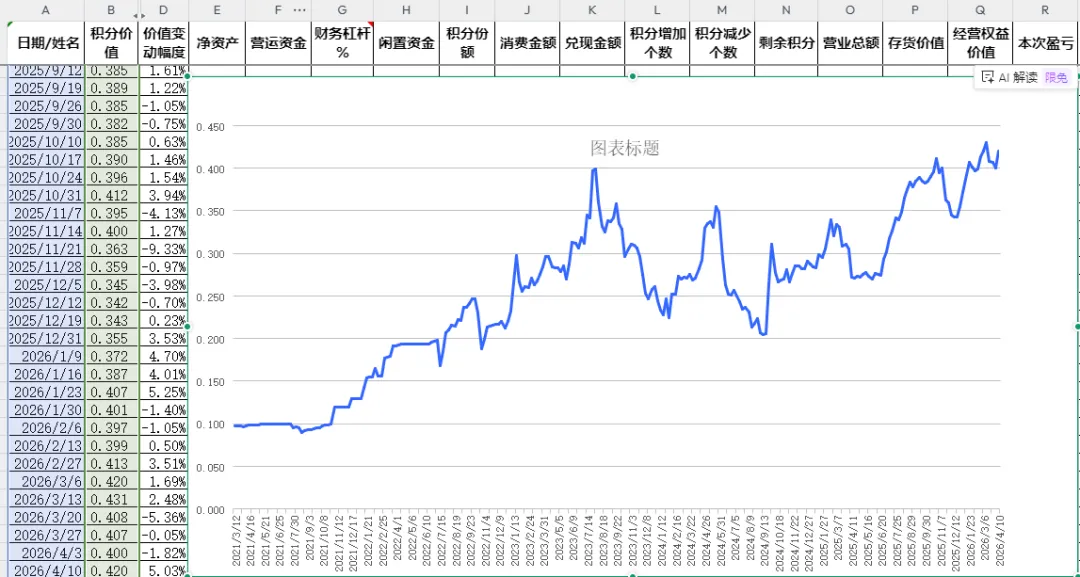Click the 经营权益价值 header cell

pyautogui.click(x=980, y=43)
